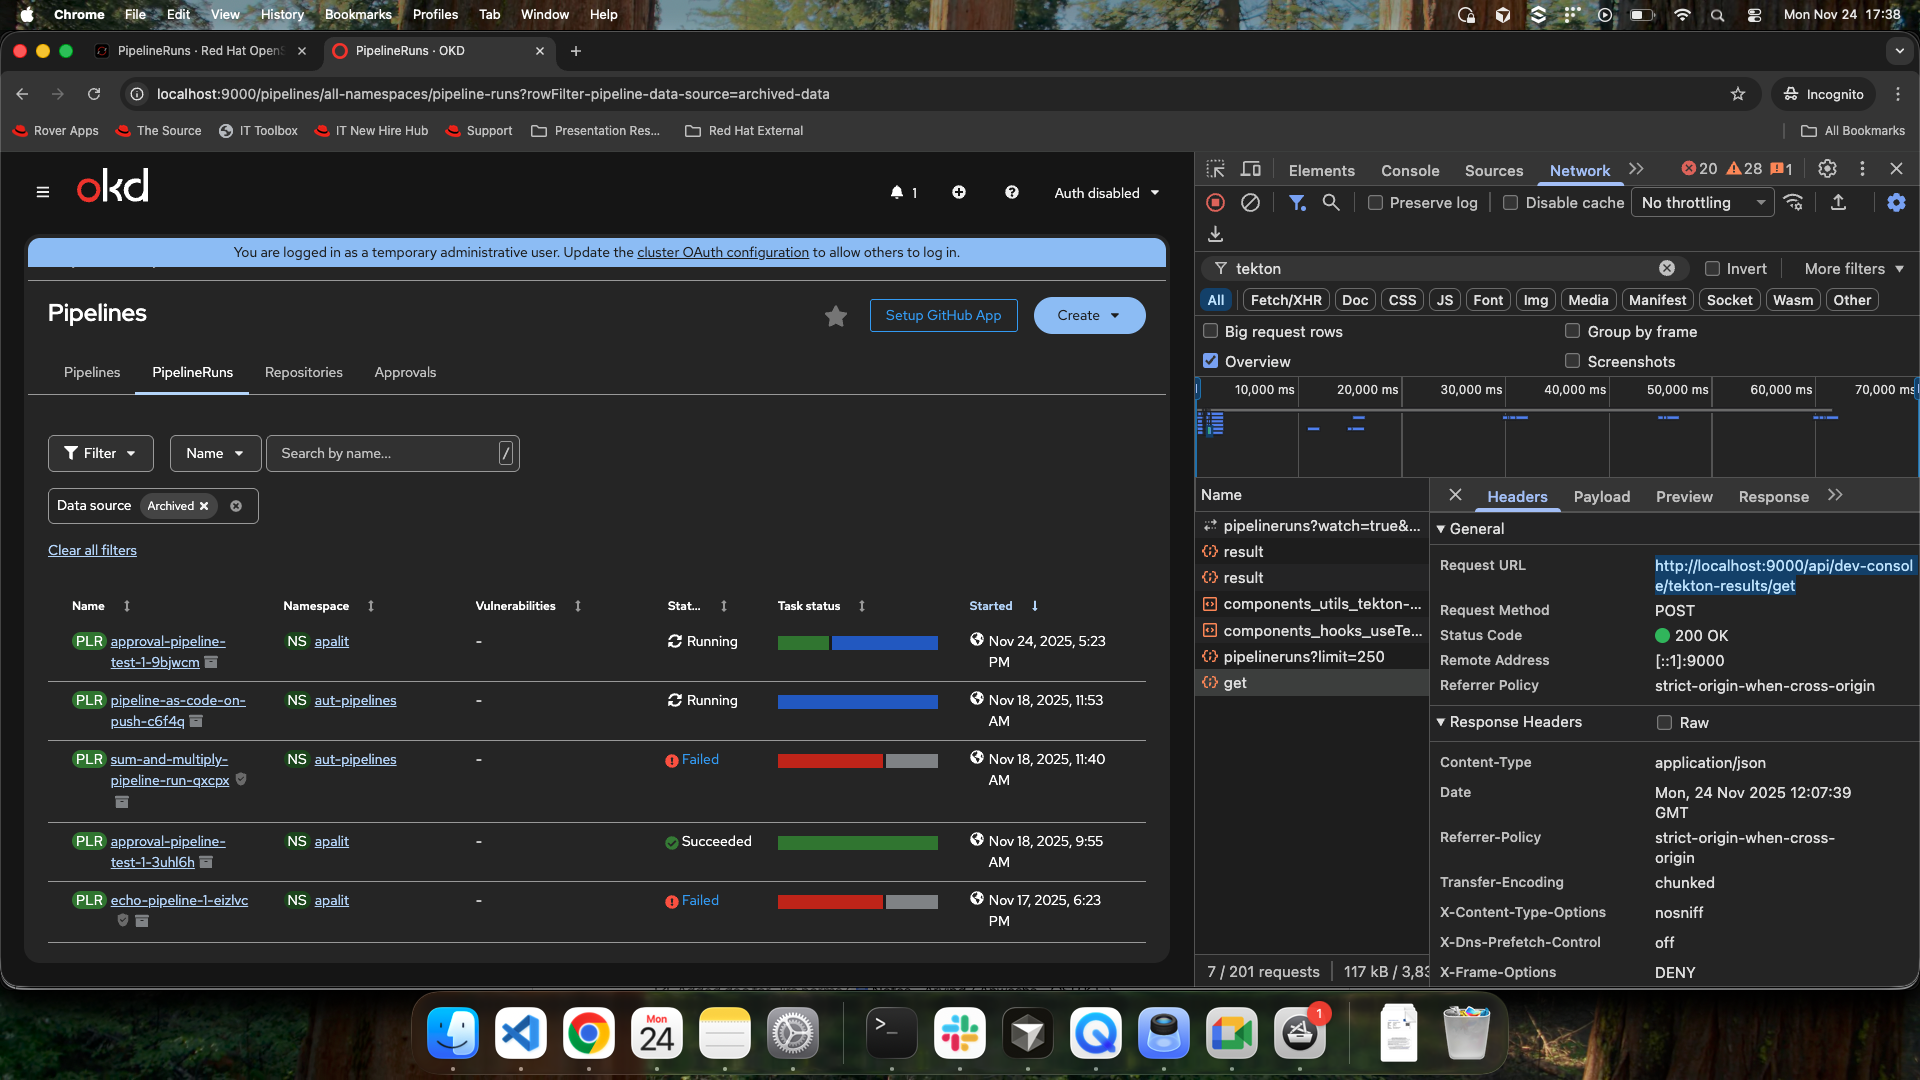Uncheck the Overview checkbox
1920x1080 pixels.
[x=1211, y=361]
